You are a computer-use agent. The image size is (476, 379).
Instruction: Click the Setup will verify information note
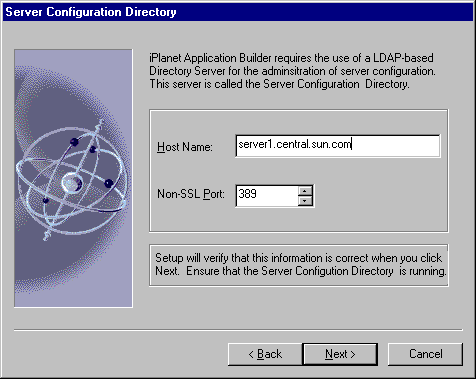pyautogui.click(x=300, y=264)
